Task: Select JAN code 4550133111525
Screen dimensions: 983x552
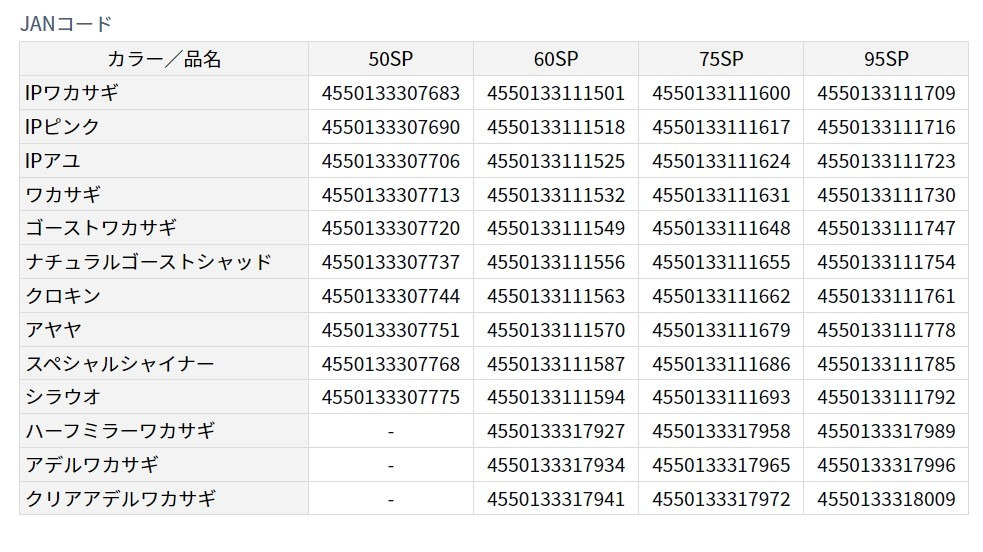Action: click(x=555, y=161)
